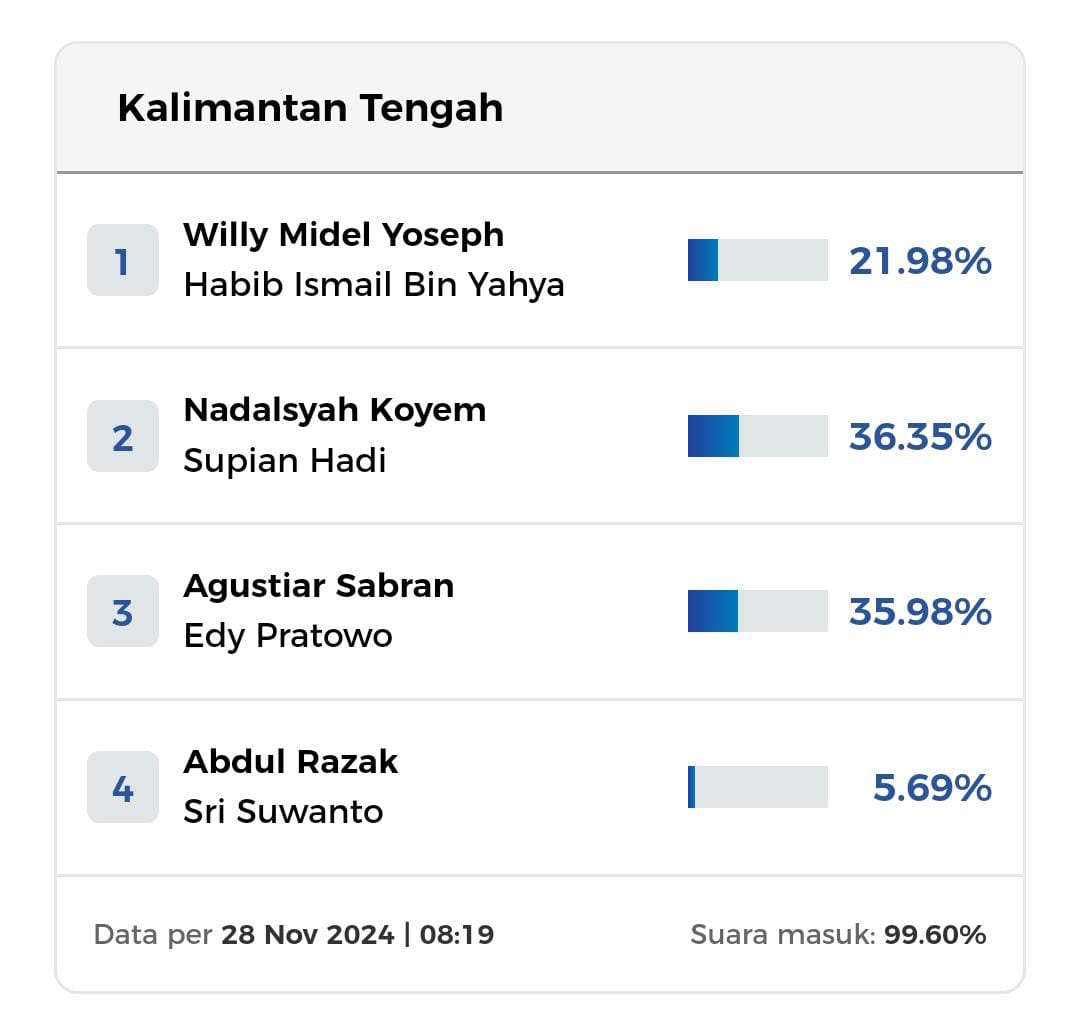Click the 35.98% vote progress bar

[x=757, y=611]
